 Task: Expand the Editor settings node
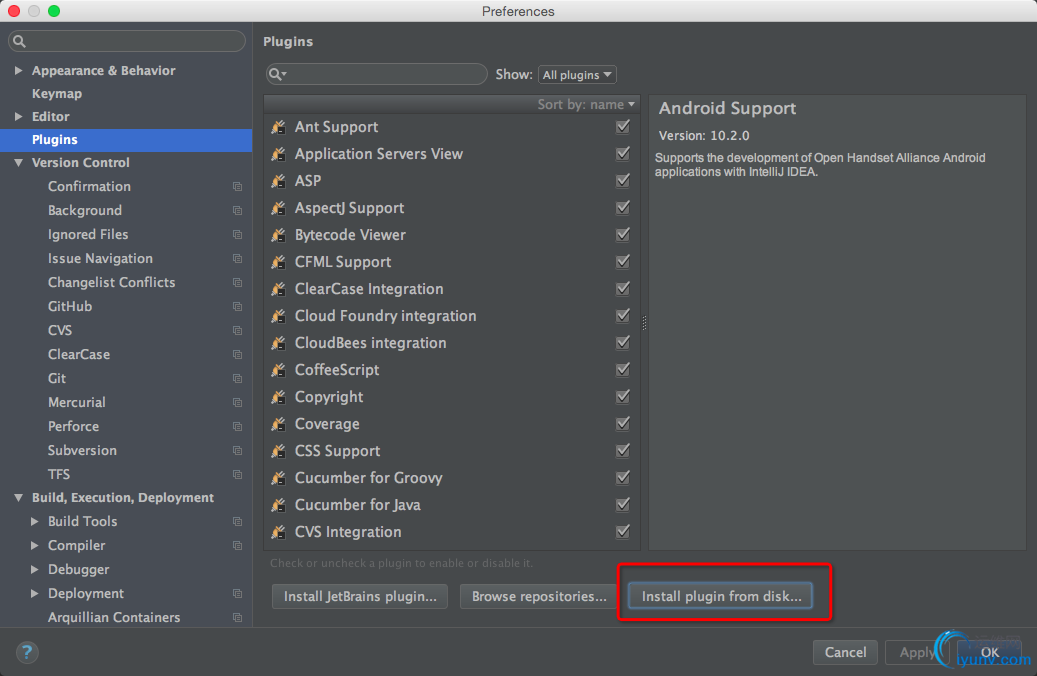(19, 116)
